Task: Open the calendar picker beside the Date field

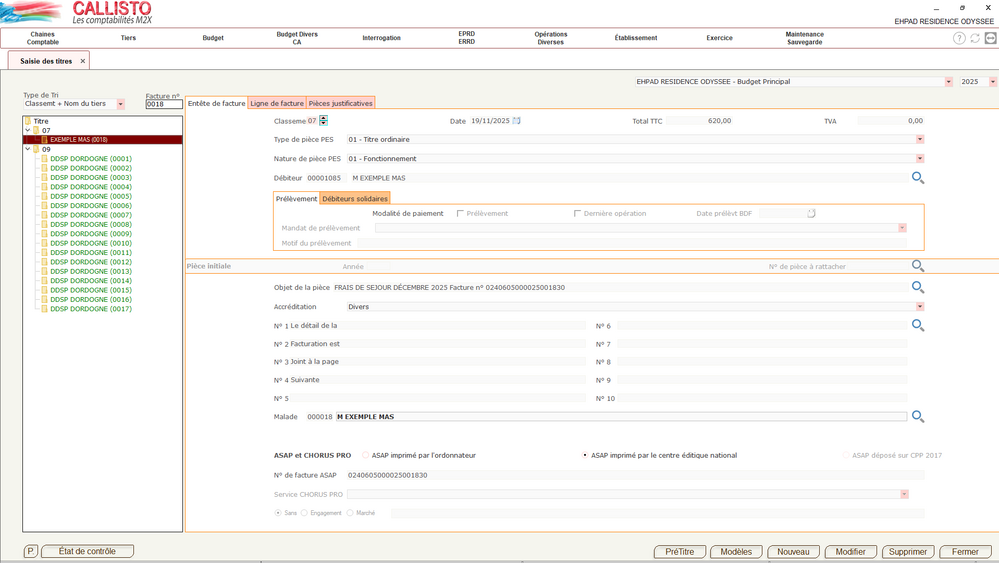Action: point(517,121)
